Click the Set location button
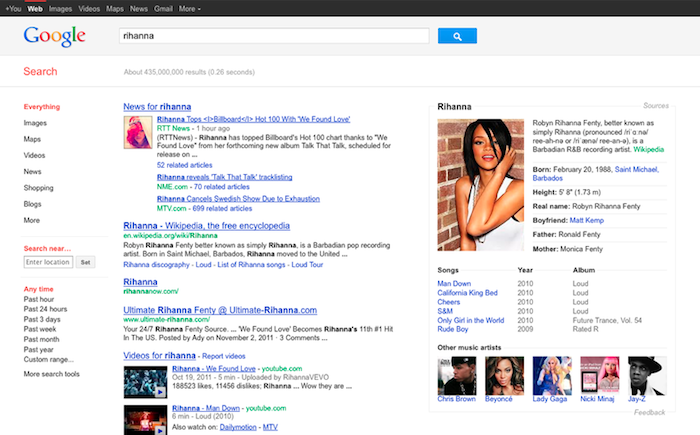The height and width of the screenshot is (435, 700). pos(85,262)
